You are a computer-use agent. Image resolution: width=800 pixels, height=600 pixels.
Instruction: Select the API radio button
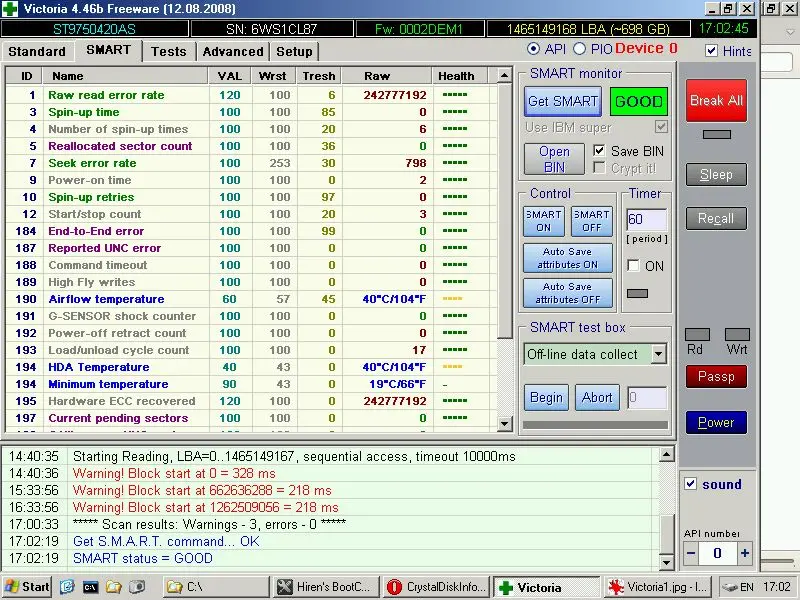[x=533, y=48]
